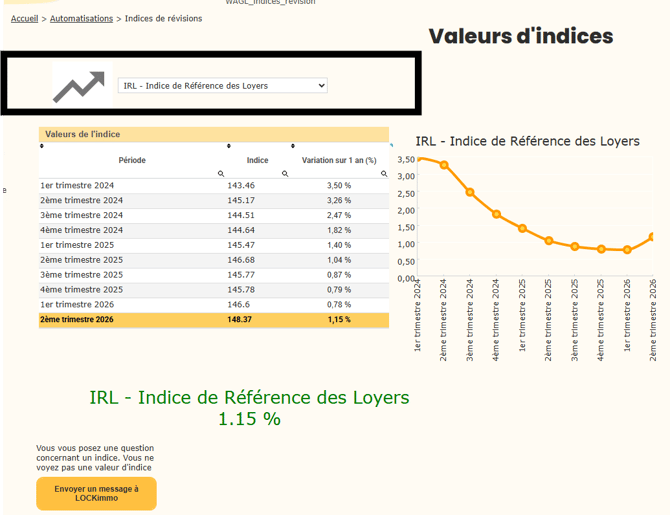Click chart data point for 3ème trimestre 2024

coord(470,192)
